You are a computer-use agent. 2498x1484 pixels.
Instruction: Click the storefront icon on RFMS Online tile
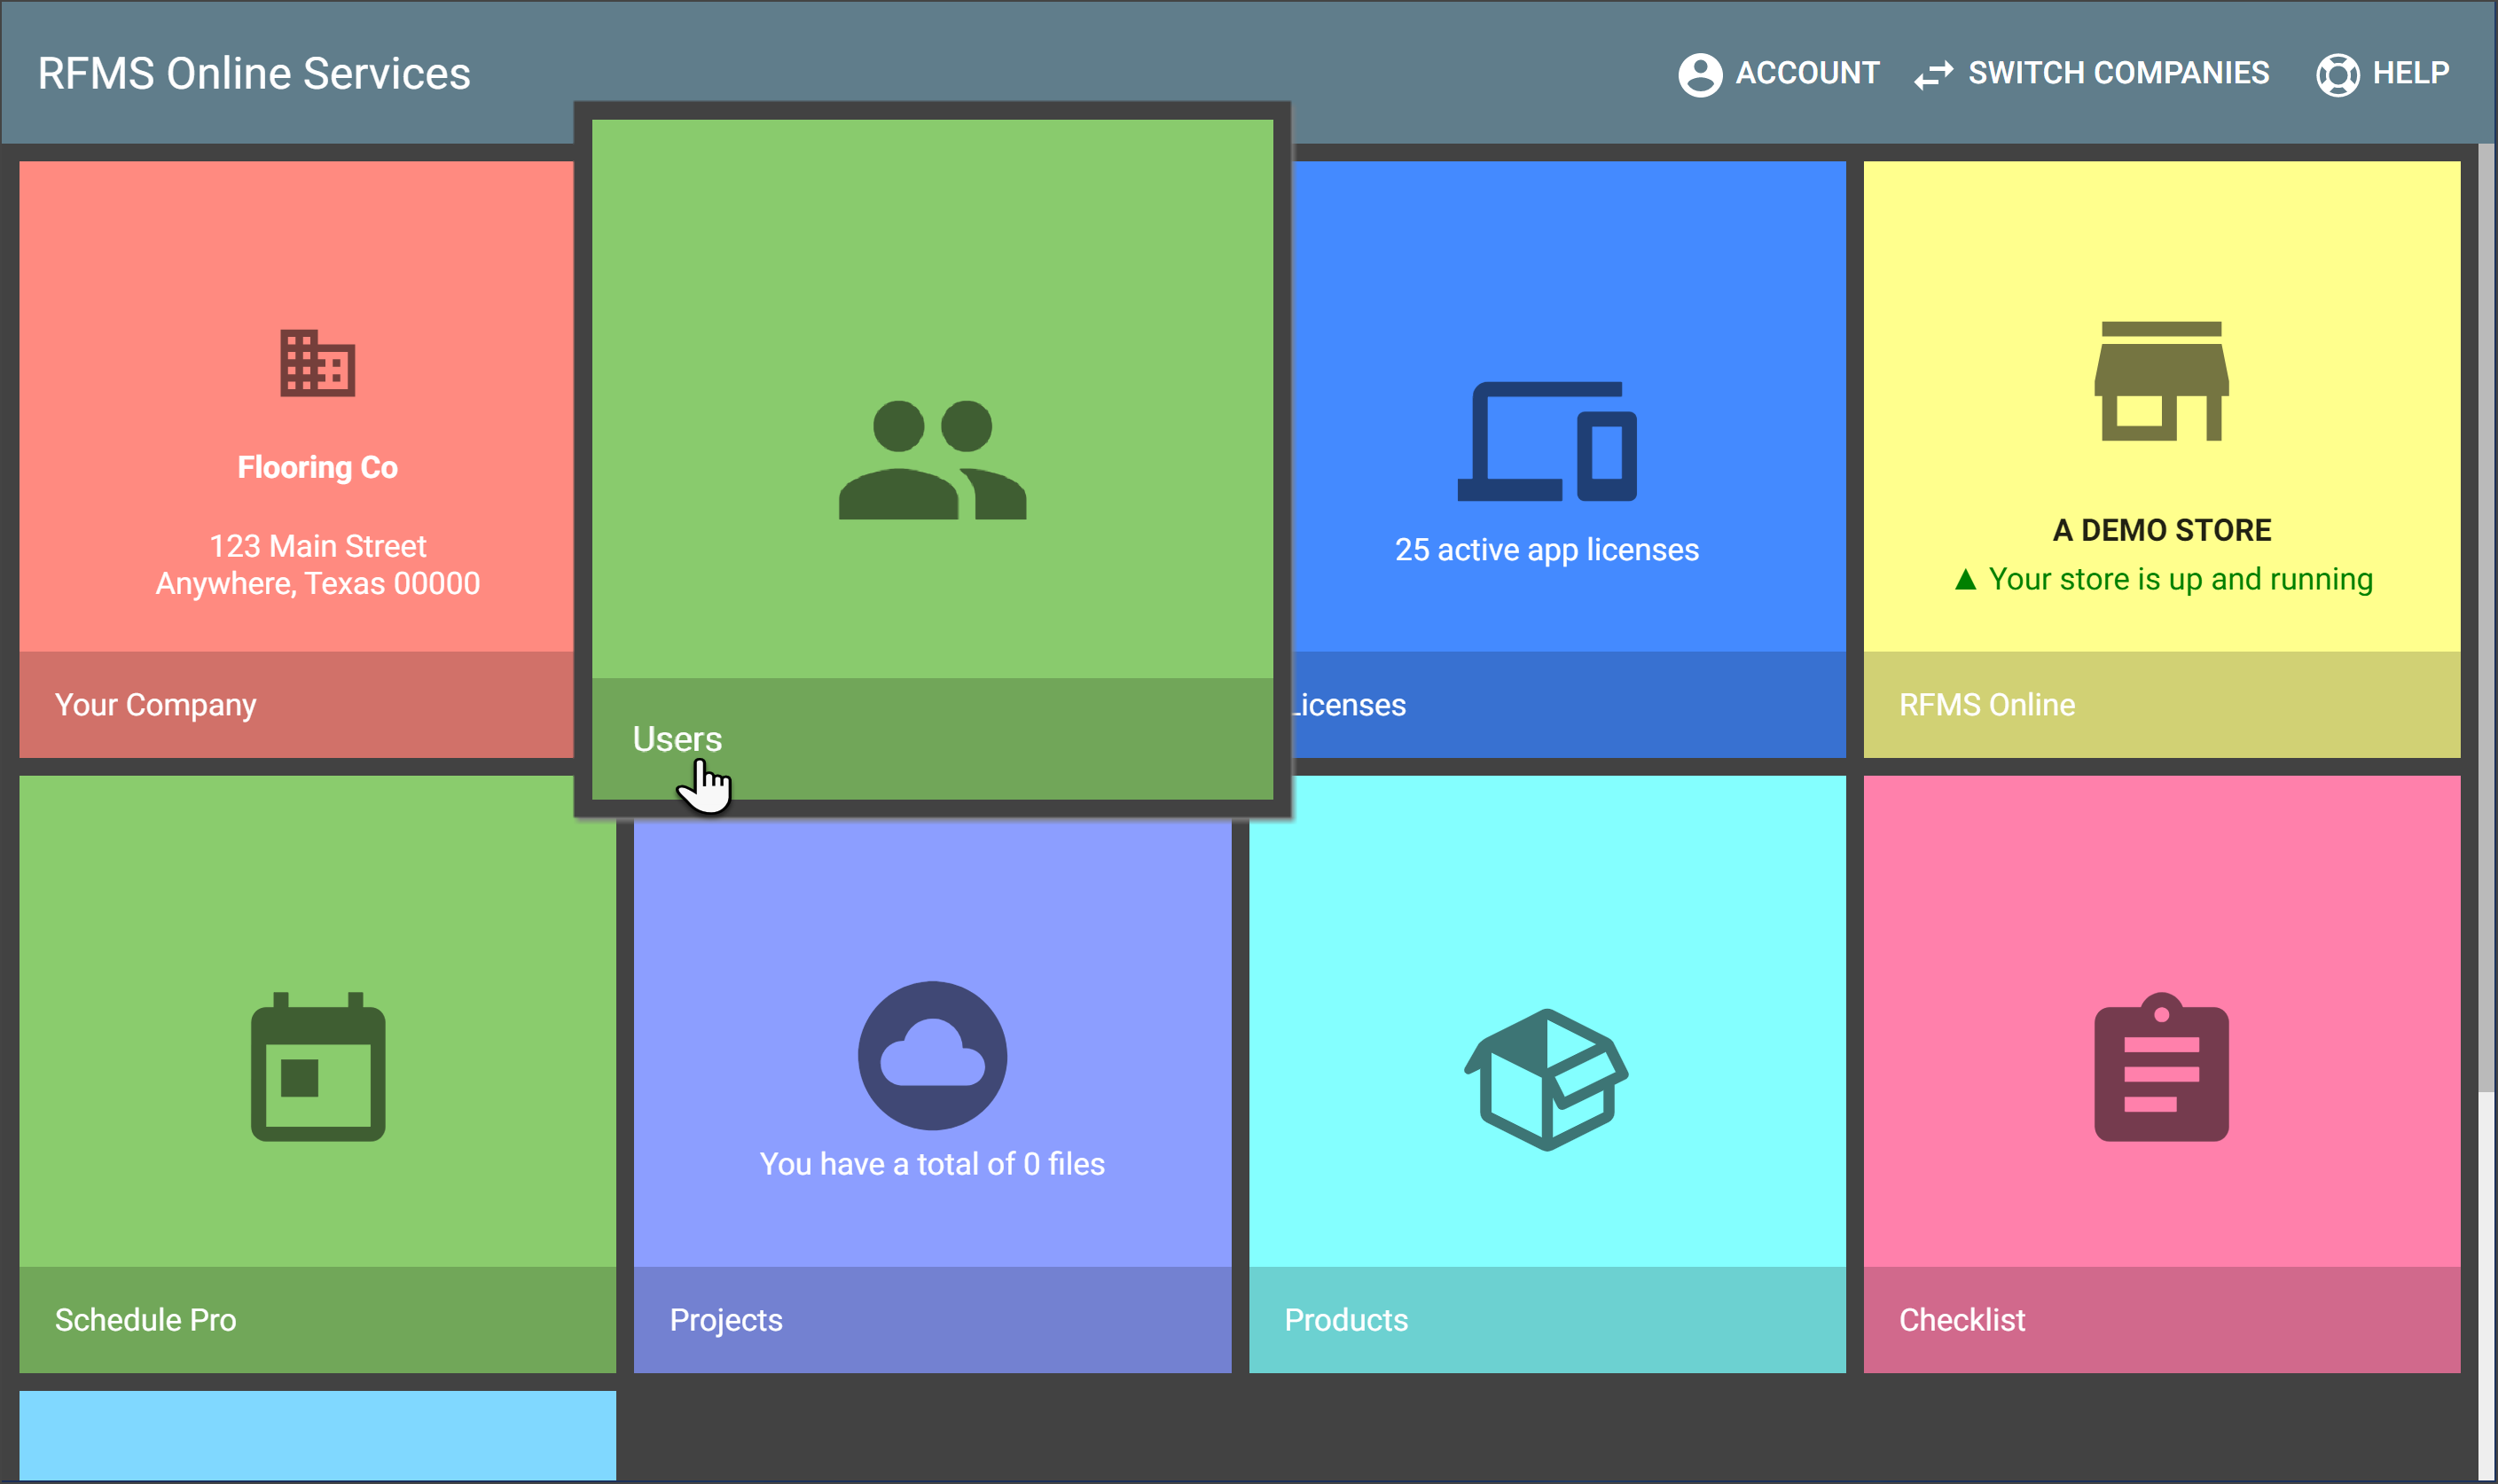click(2161, 381)
